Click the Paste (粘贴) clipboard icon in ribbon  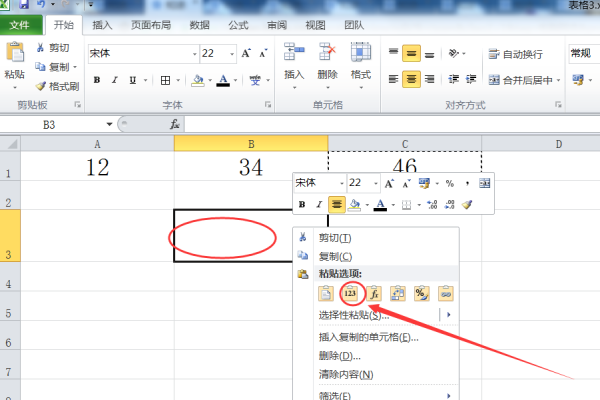click(x=15, y=52)
